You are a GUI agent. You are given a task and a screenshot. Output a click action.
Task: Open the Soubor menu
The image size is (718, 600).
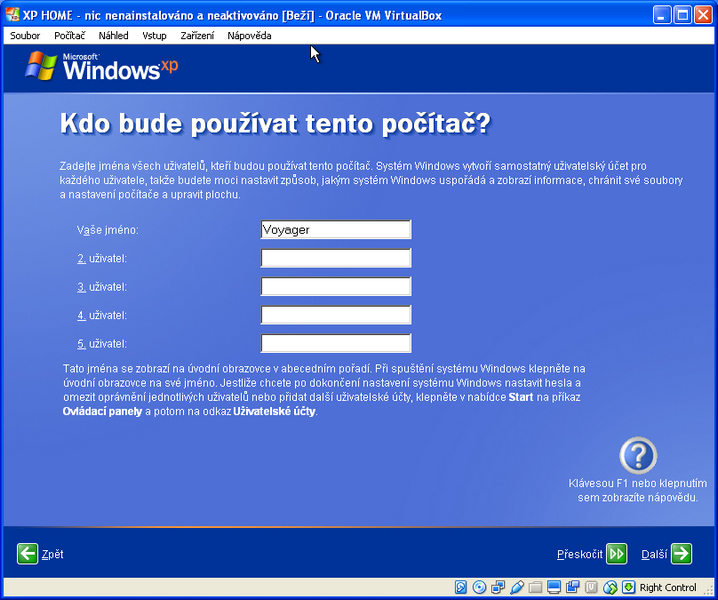pyautogui.click(x=25, y=36)
